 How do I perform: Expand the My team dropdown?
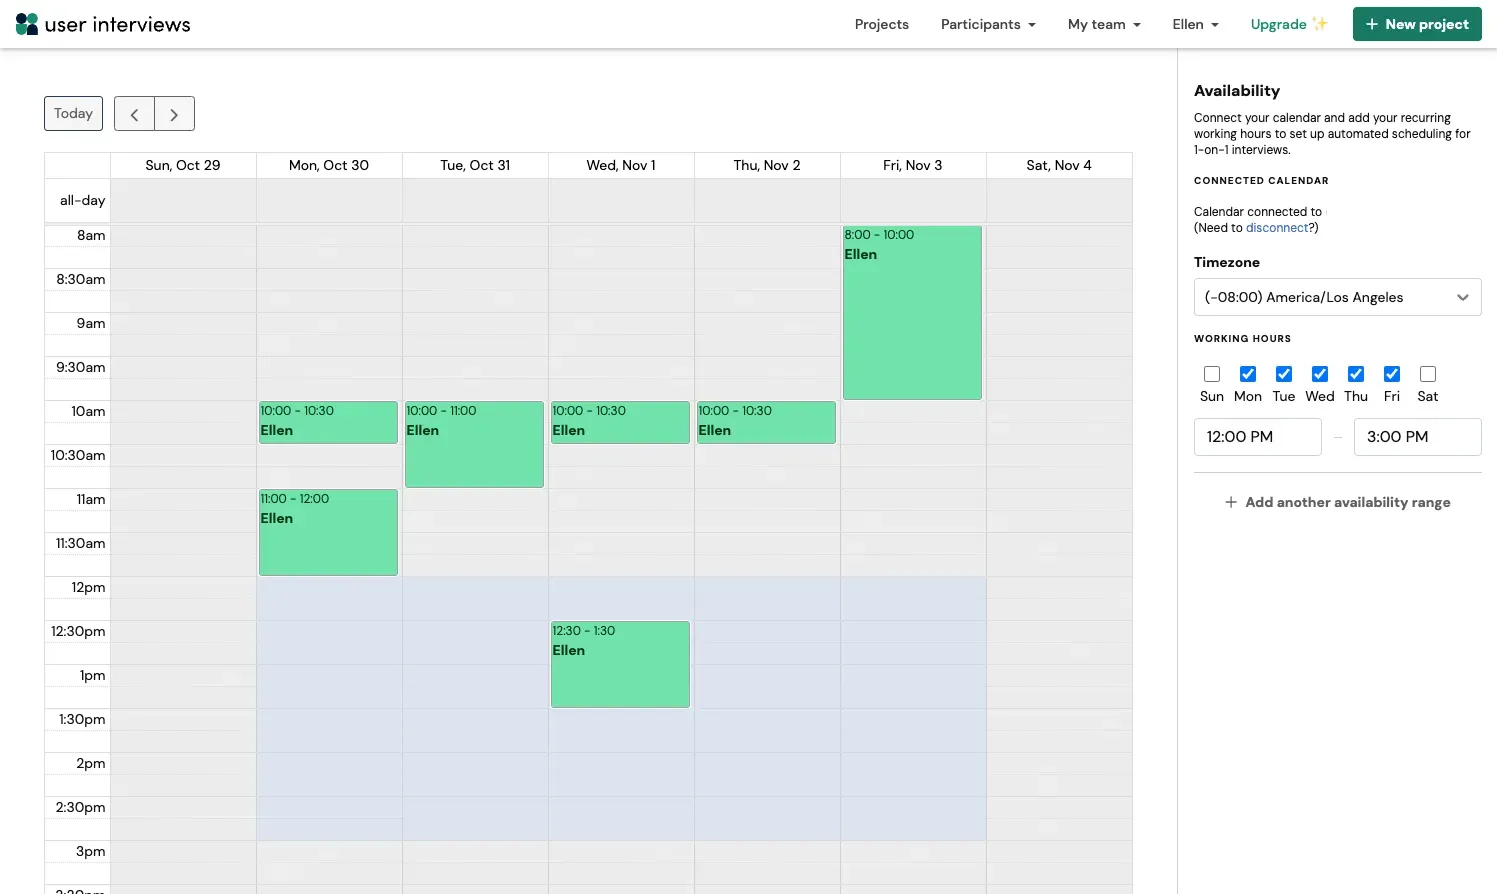(x=1103, y=24)
